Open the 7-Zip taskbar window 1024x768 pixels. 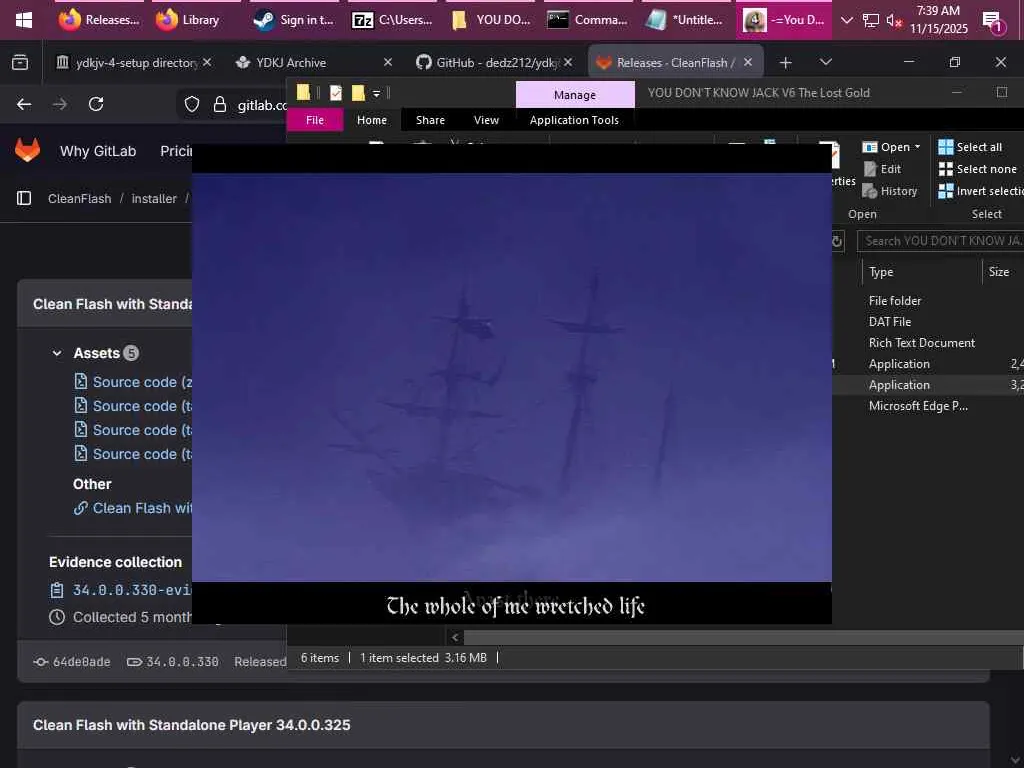click(x=392, y=20)
